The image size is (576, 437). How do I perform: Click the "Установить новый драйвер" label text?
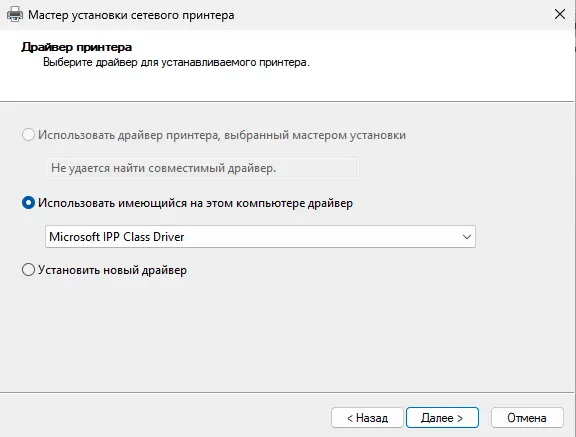click(x=112, y=270)
